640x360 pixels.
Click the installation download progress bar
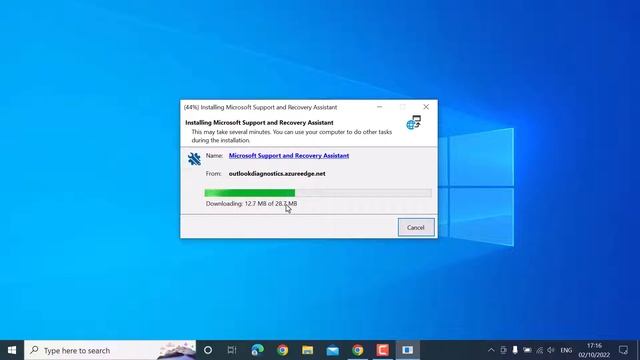point(318,193)
